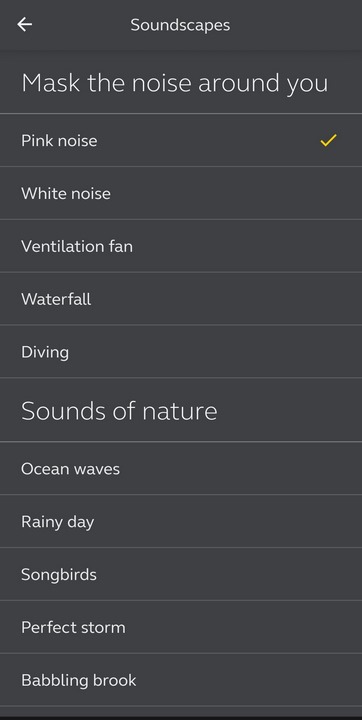
Task: Play the bird-themed nature sound entry
Action: [181, 574]
